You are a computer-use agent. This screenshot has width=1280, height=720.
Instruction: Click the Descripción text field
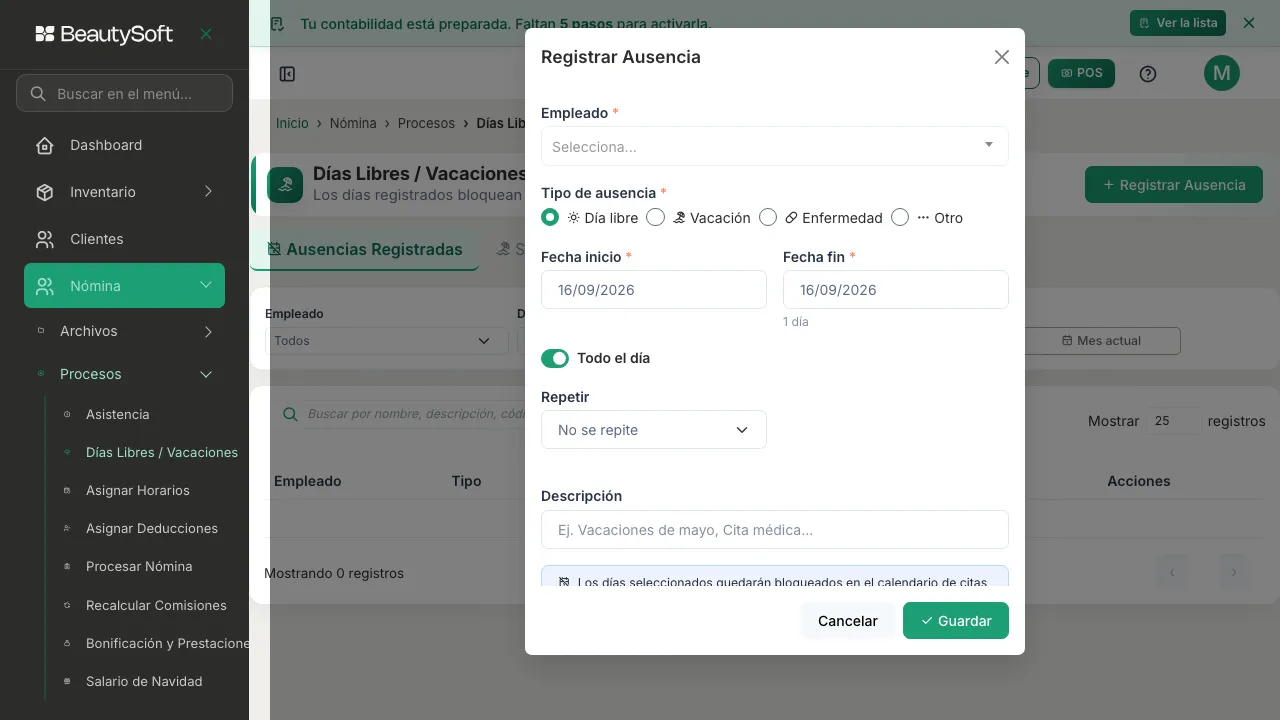click(x=775, y=530)
